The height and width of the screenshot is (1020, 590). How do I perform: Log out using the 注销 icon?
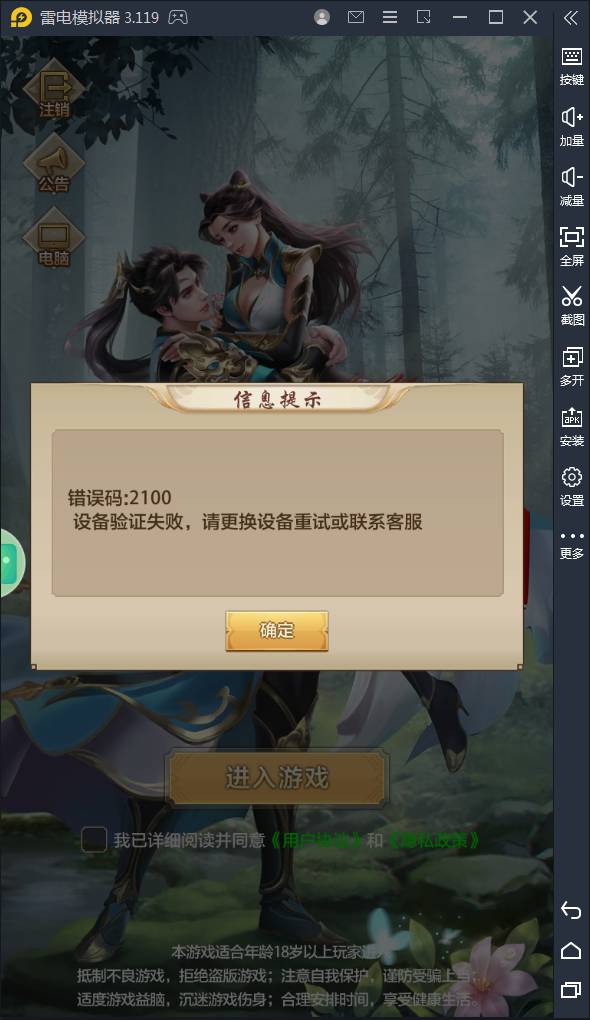[54, 91]
